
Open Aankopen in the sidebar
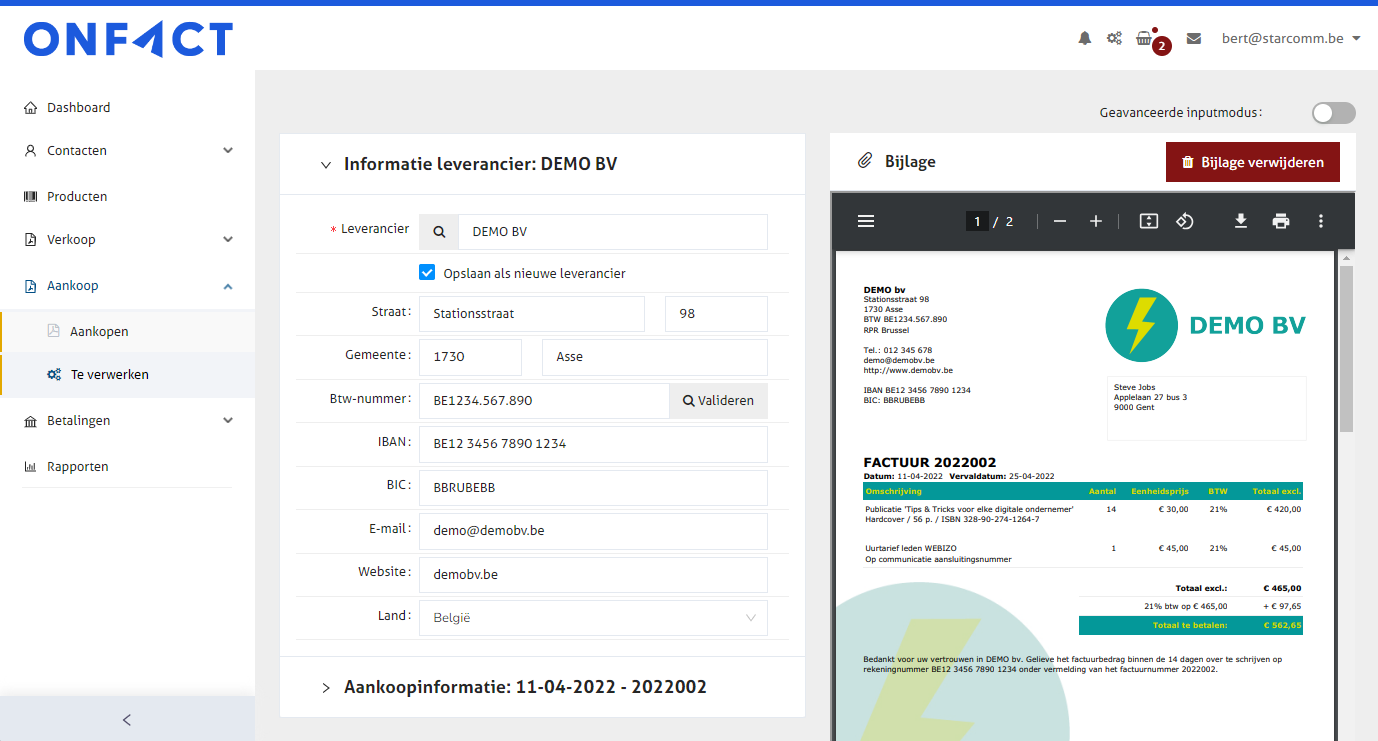coord(99,331)
